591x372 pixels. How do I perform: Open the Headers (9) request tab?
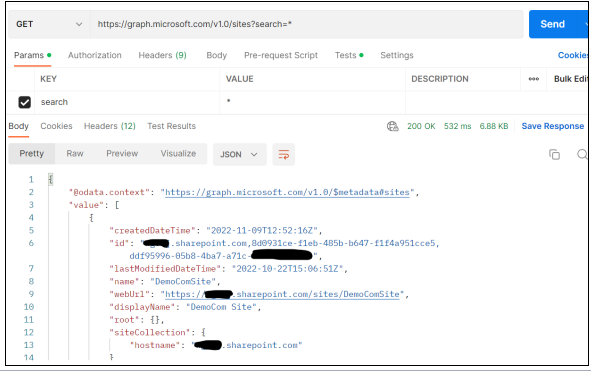pyautogui.click(x=162, y=55)
